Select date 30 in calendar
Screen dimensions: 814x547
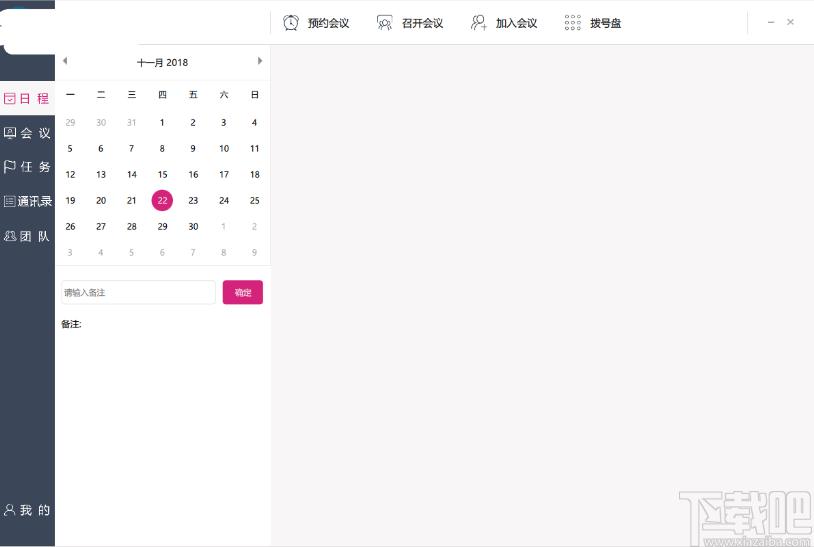193,226
